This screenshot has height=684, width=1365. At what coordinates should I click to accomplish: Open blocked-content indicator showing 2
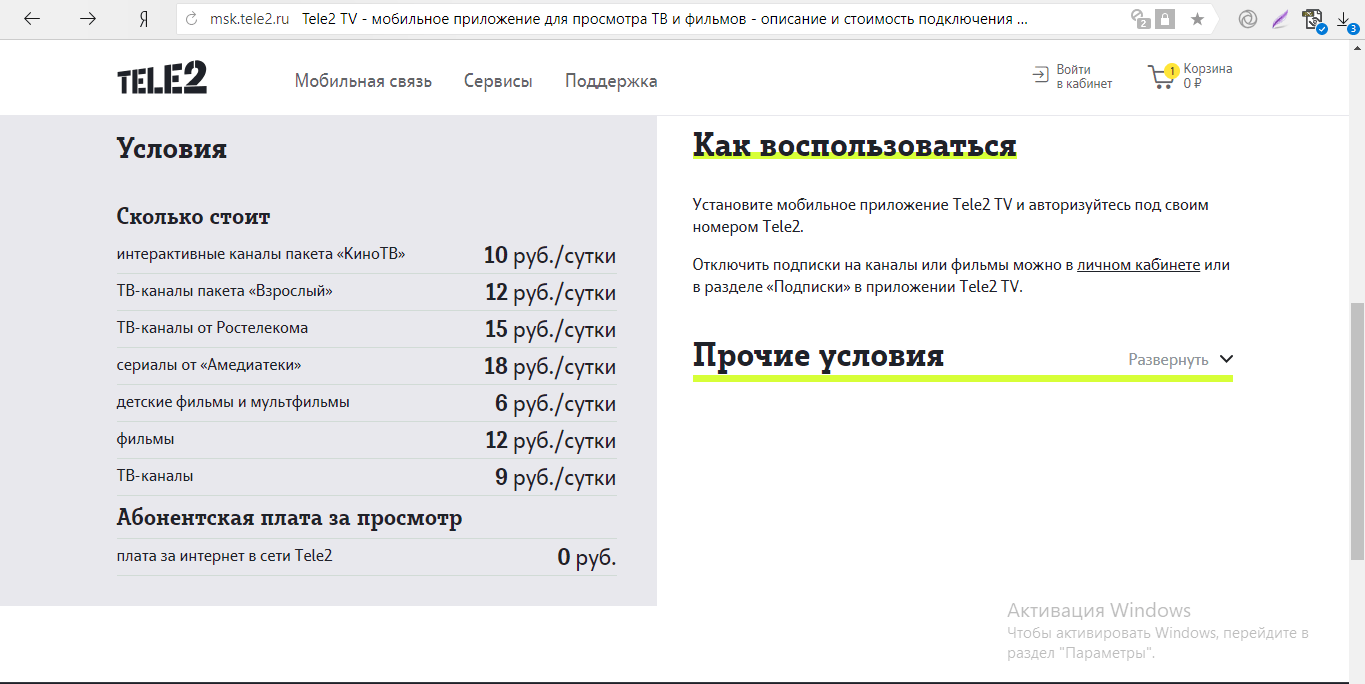[1140, 19]
